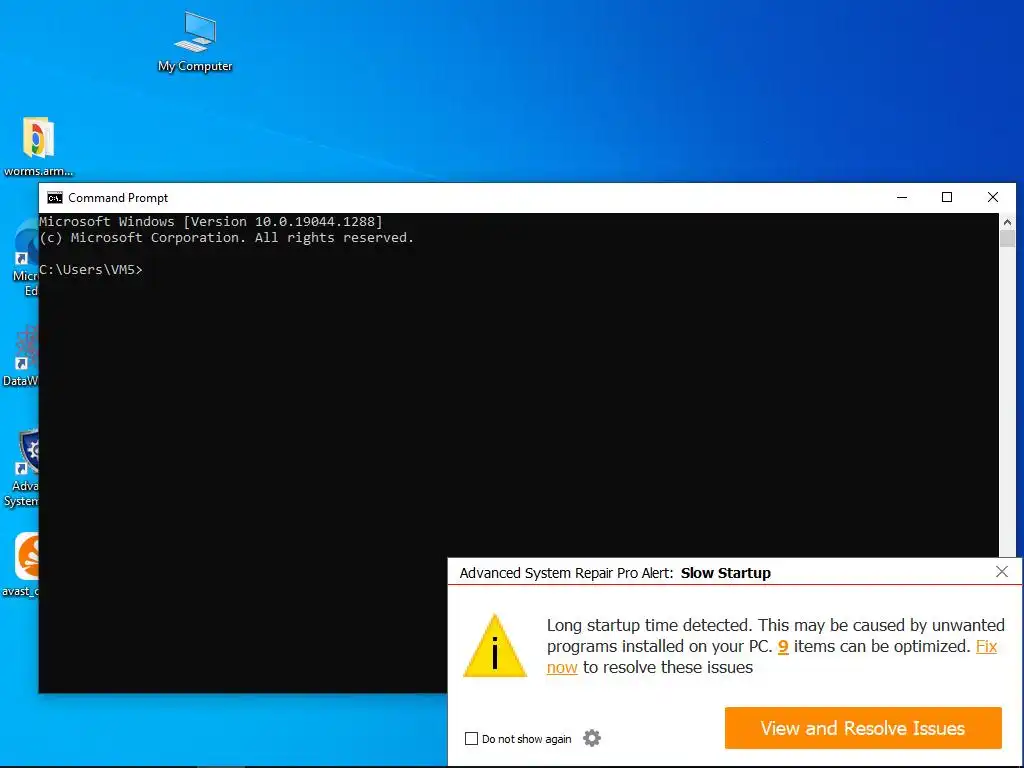Open the My Computer desktop icon
This screenshot has height=768, width=1024.
[195, 42]
